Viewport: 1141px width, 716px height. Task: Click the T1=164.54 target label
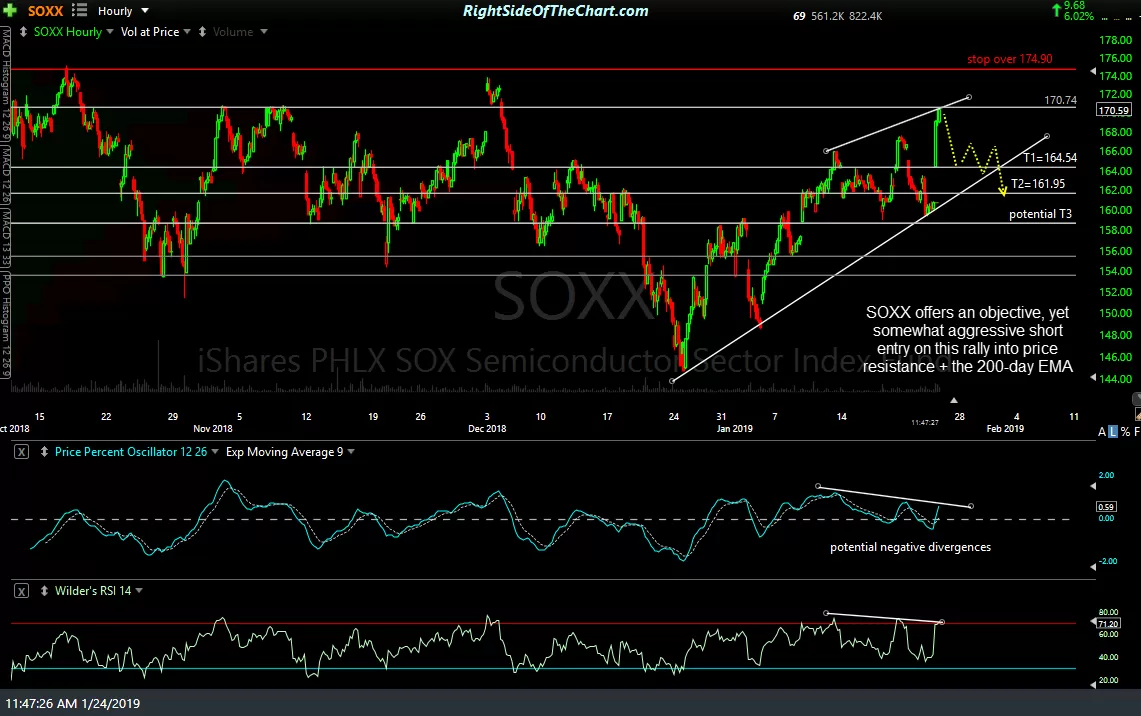coord(1050,158)
